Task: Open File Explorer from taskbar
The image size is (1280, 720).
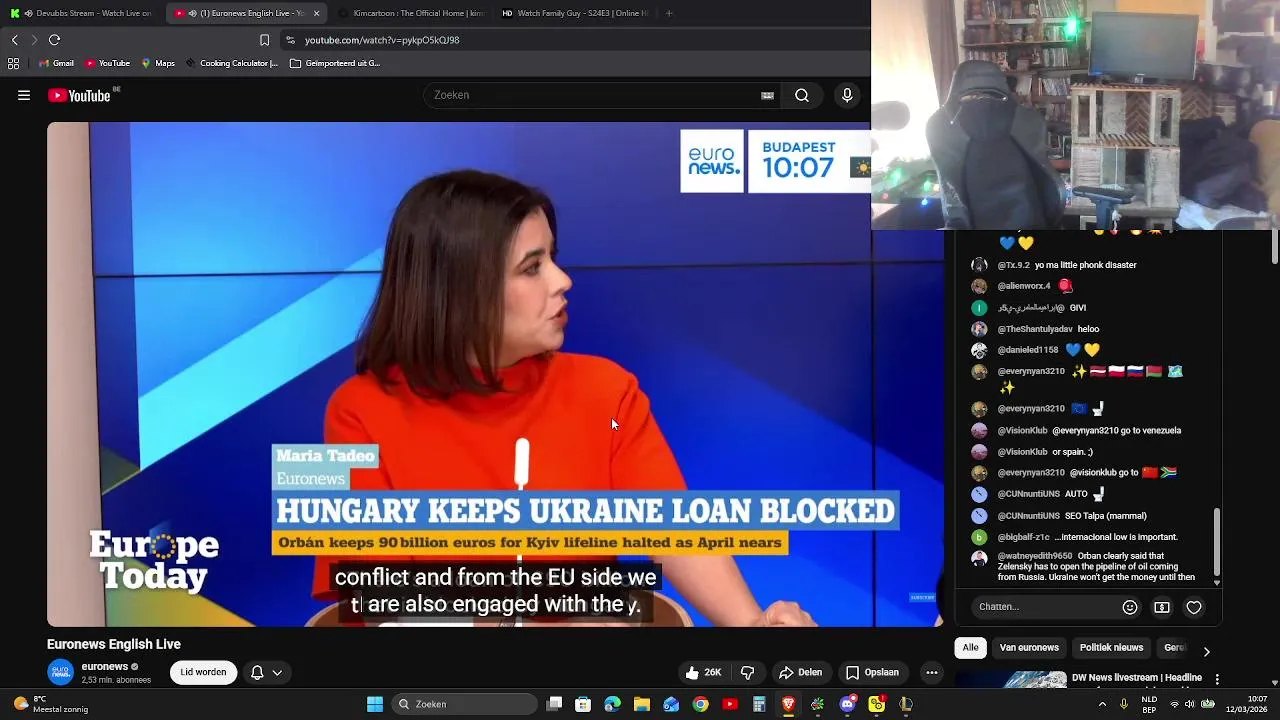Action: click(x=642, y=704)
